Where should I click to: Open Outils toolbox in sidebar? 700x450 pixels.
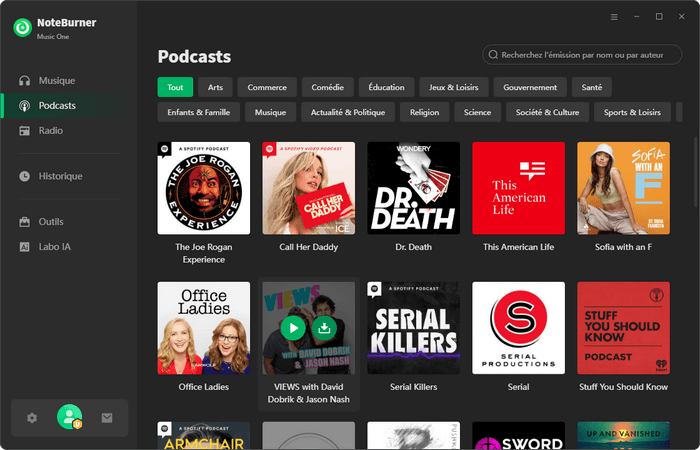point(51,221)
